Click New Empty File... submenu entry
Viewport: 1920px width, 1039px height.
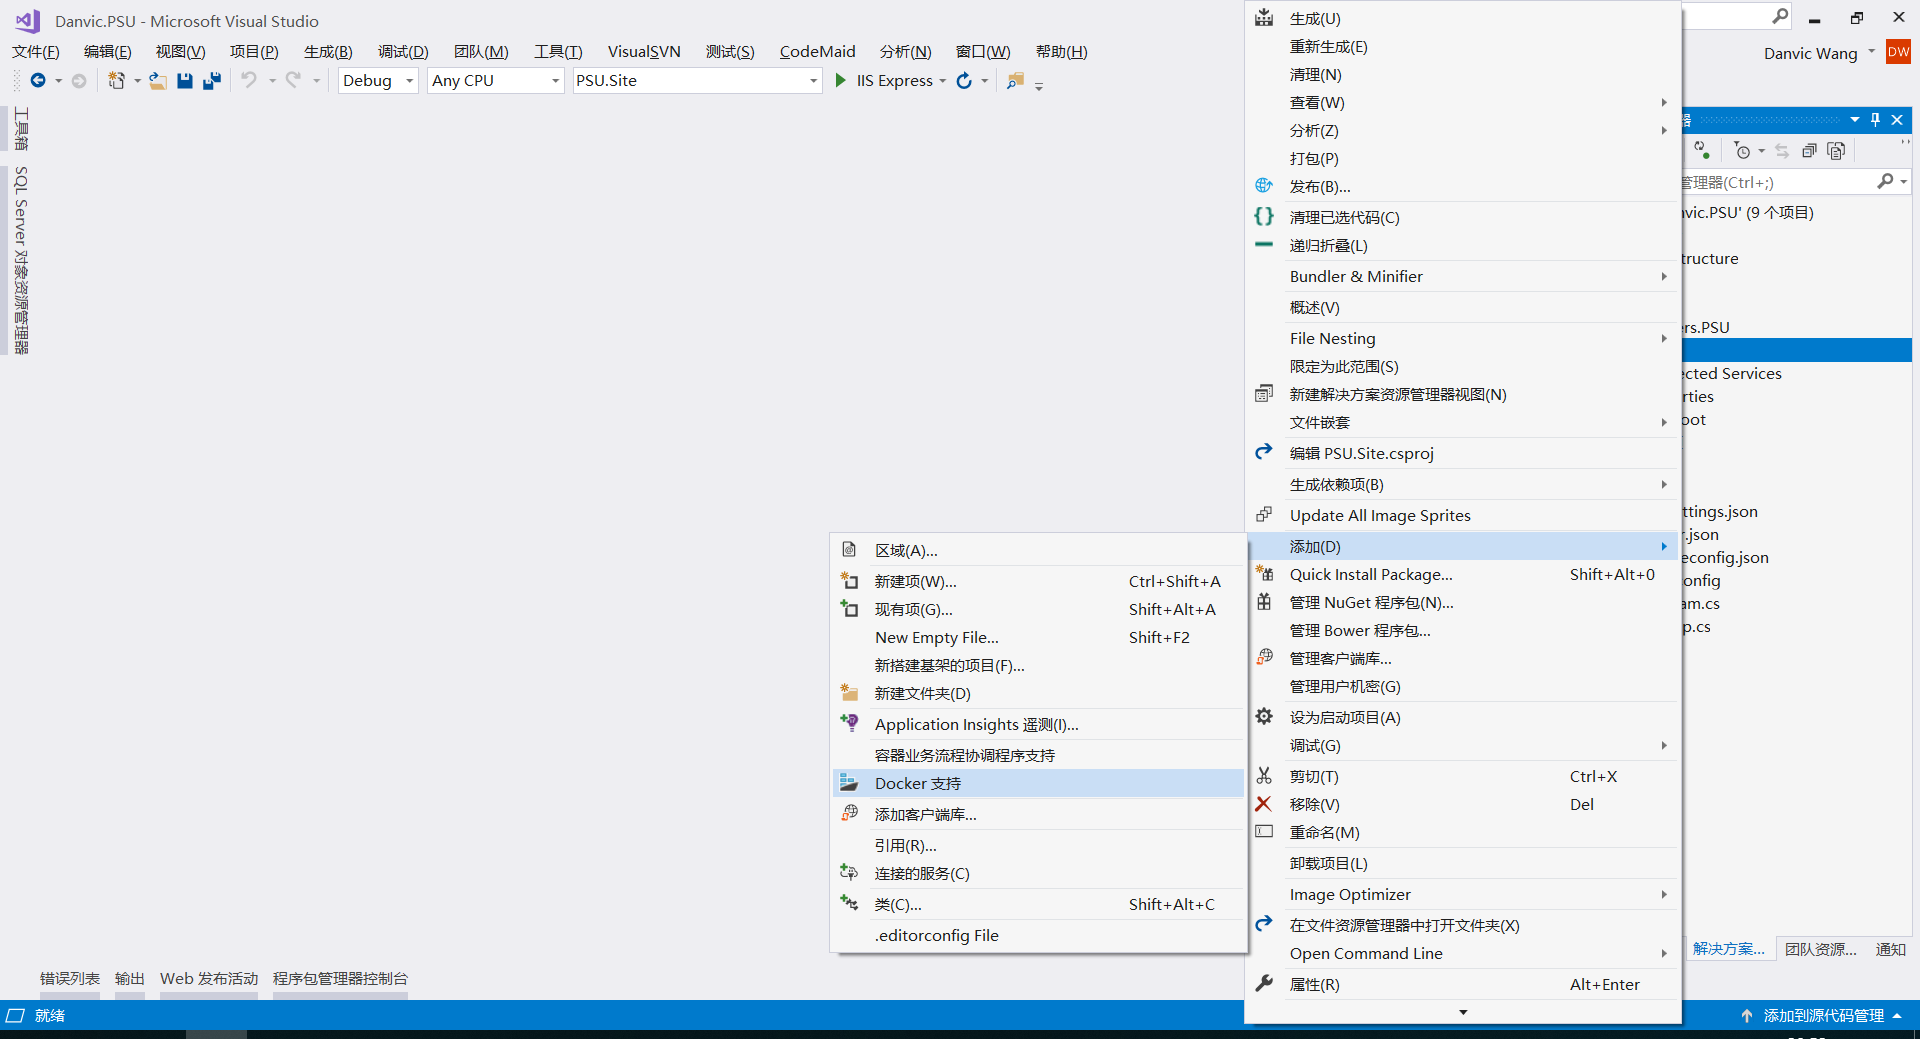click(x=1038, y=637)
